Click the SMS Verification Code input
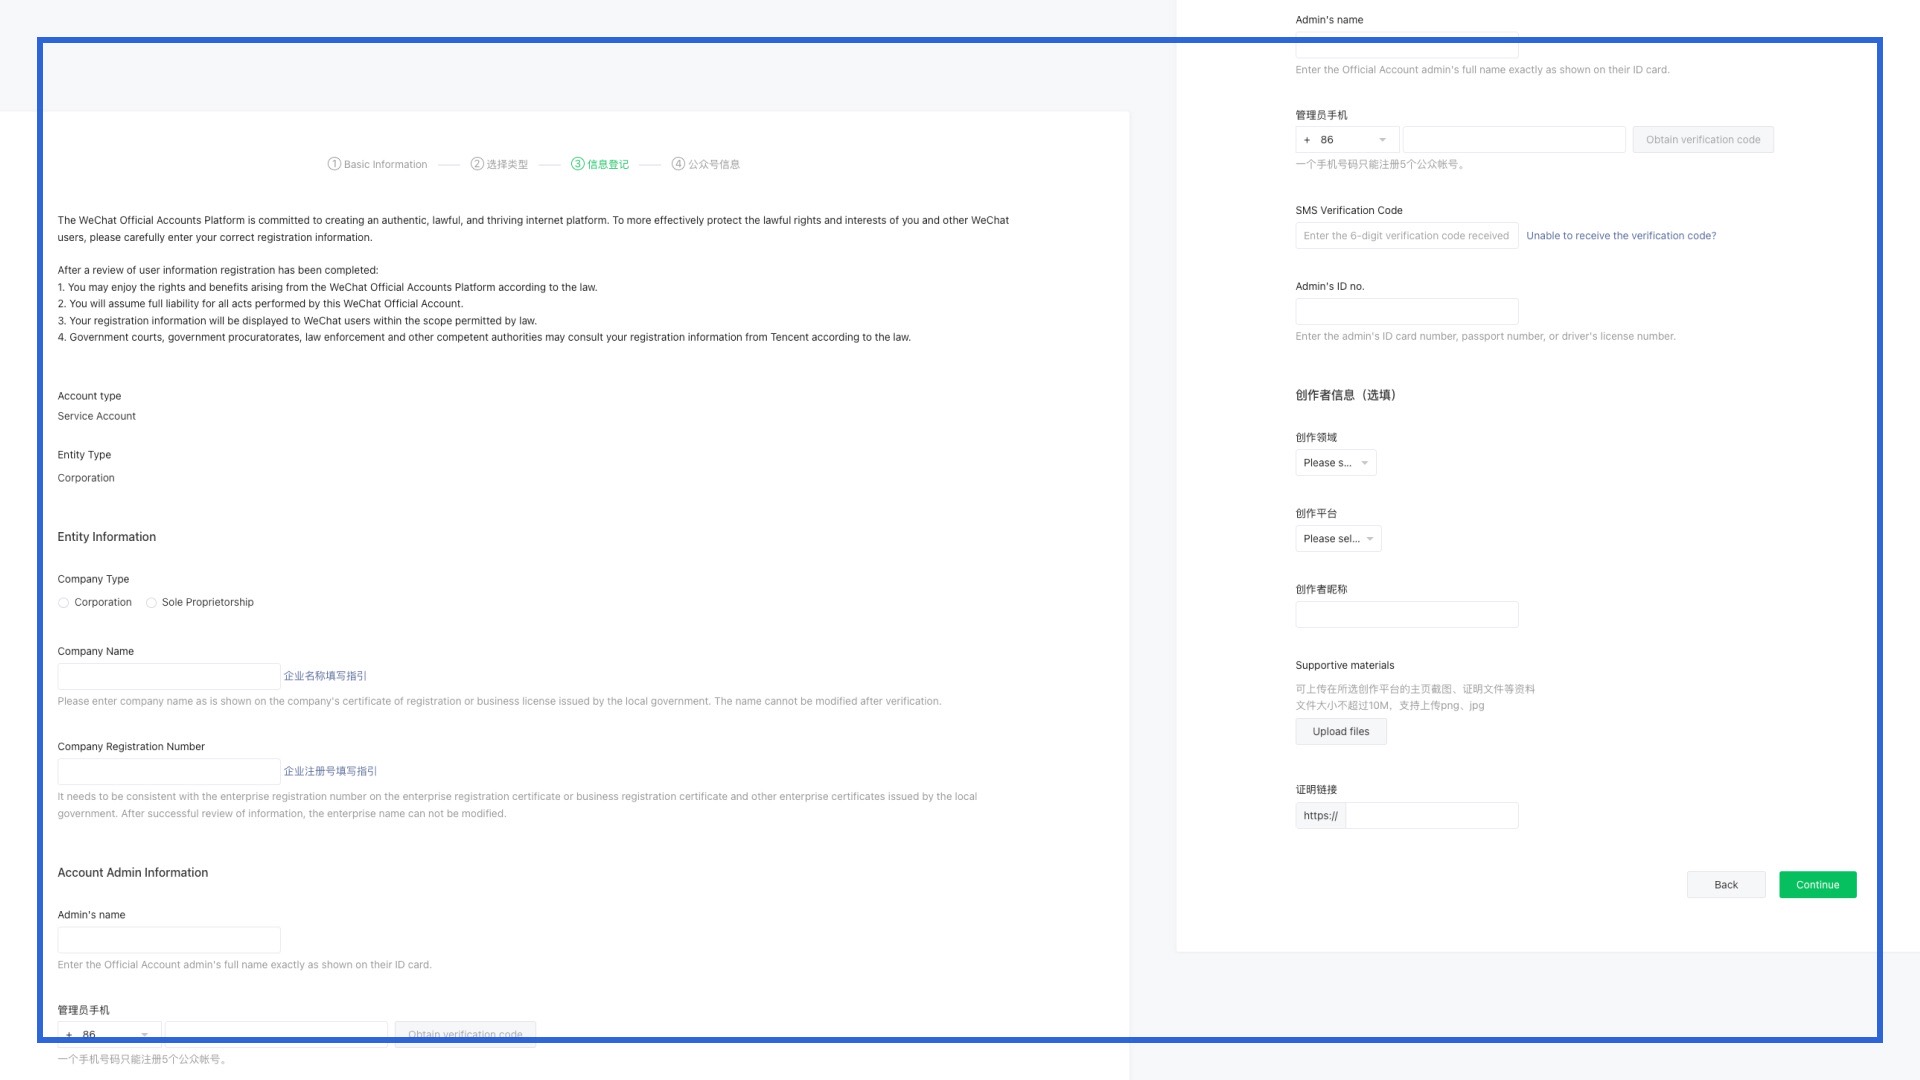 click(1406, 235)
